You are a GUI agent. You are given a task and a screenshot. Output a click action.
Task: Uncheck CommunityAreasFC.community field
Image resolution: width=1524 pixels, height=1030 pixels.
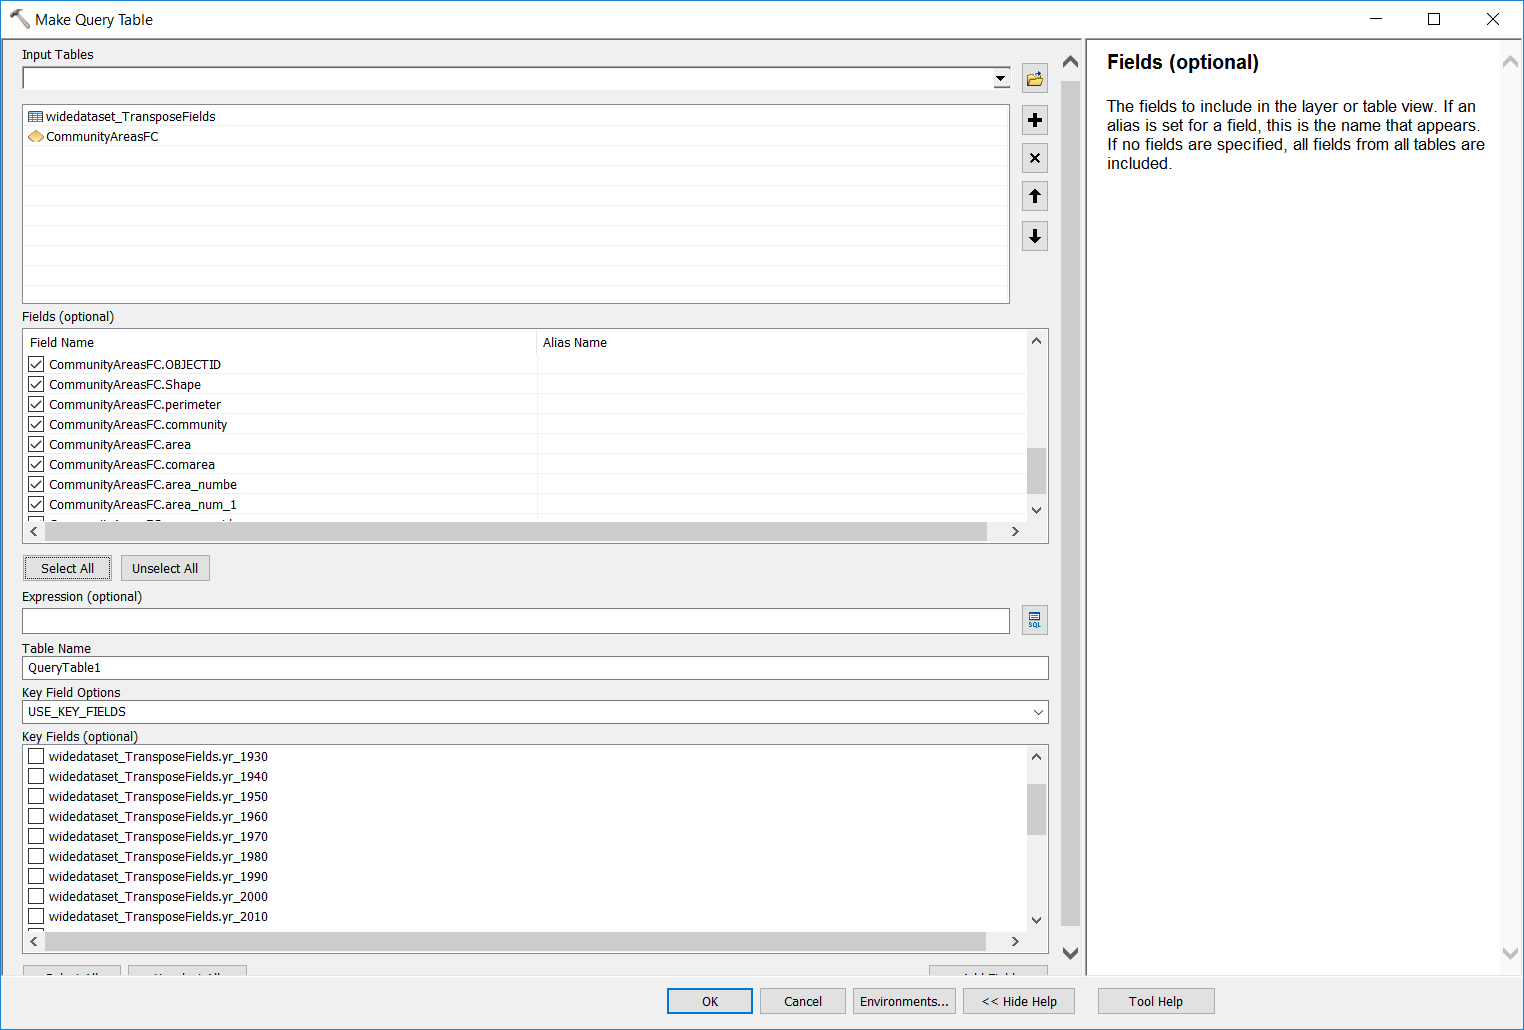(x=36, y=424)
